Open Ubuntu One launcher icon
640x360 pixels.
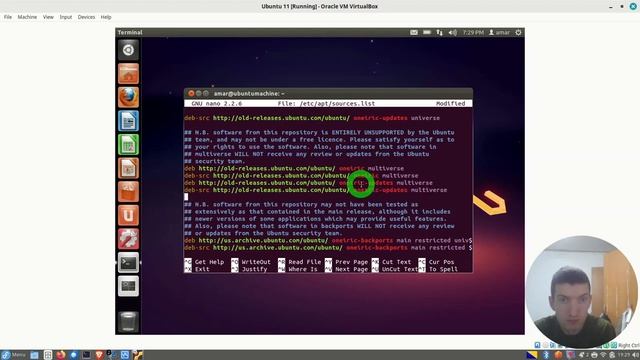128,216
